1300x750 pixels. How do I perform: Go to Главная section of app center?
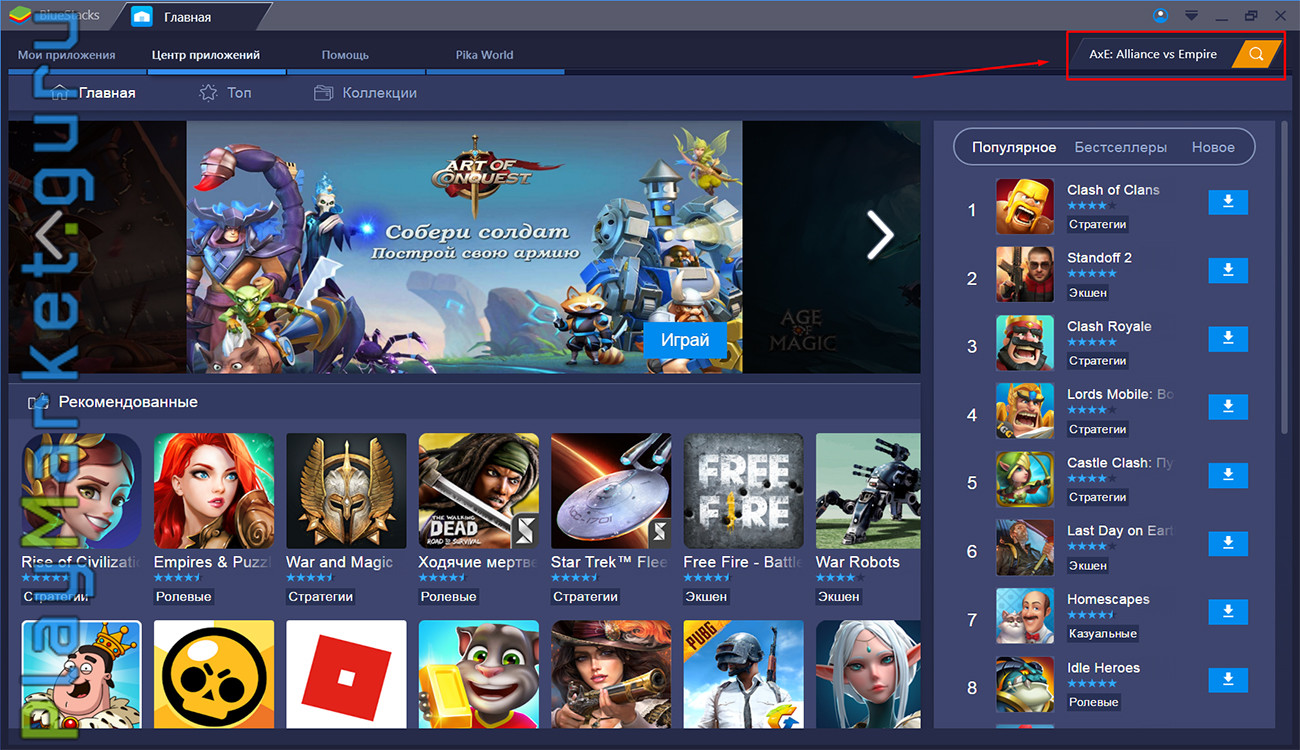point(93,93)
